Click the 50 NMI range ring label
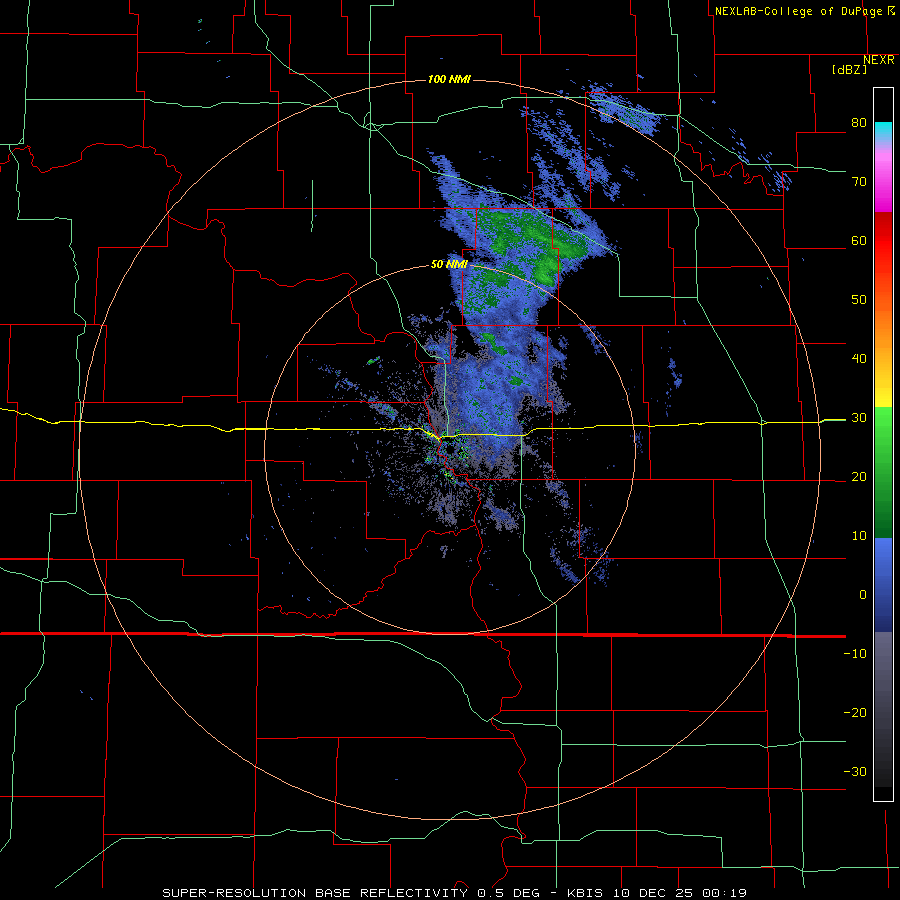Viewport: 900px width, 900px height. [x=449, y=265]
